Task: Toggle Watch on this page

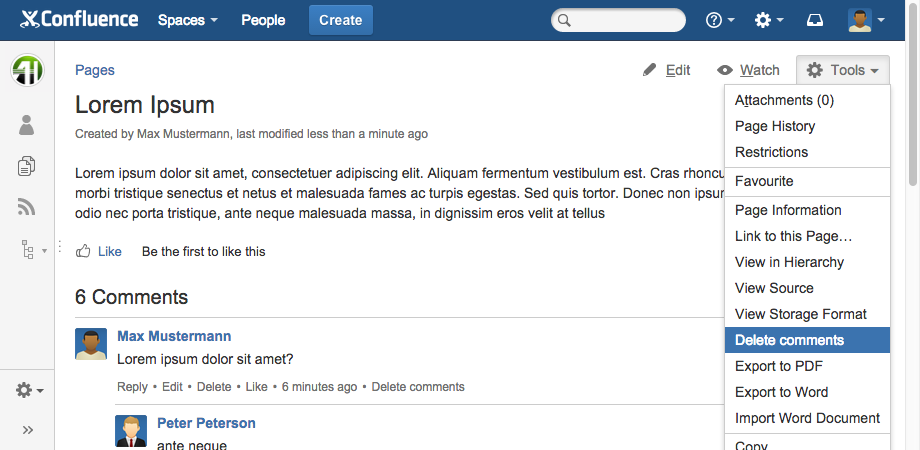Action: (x=748, y=70)
